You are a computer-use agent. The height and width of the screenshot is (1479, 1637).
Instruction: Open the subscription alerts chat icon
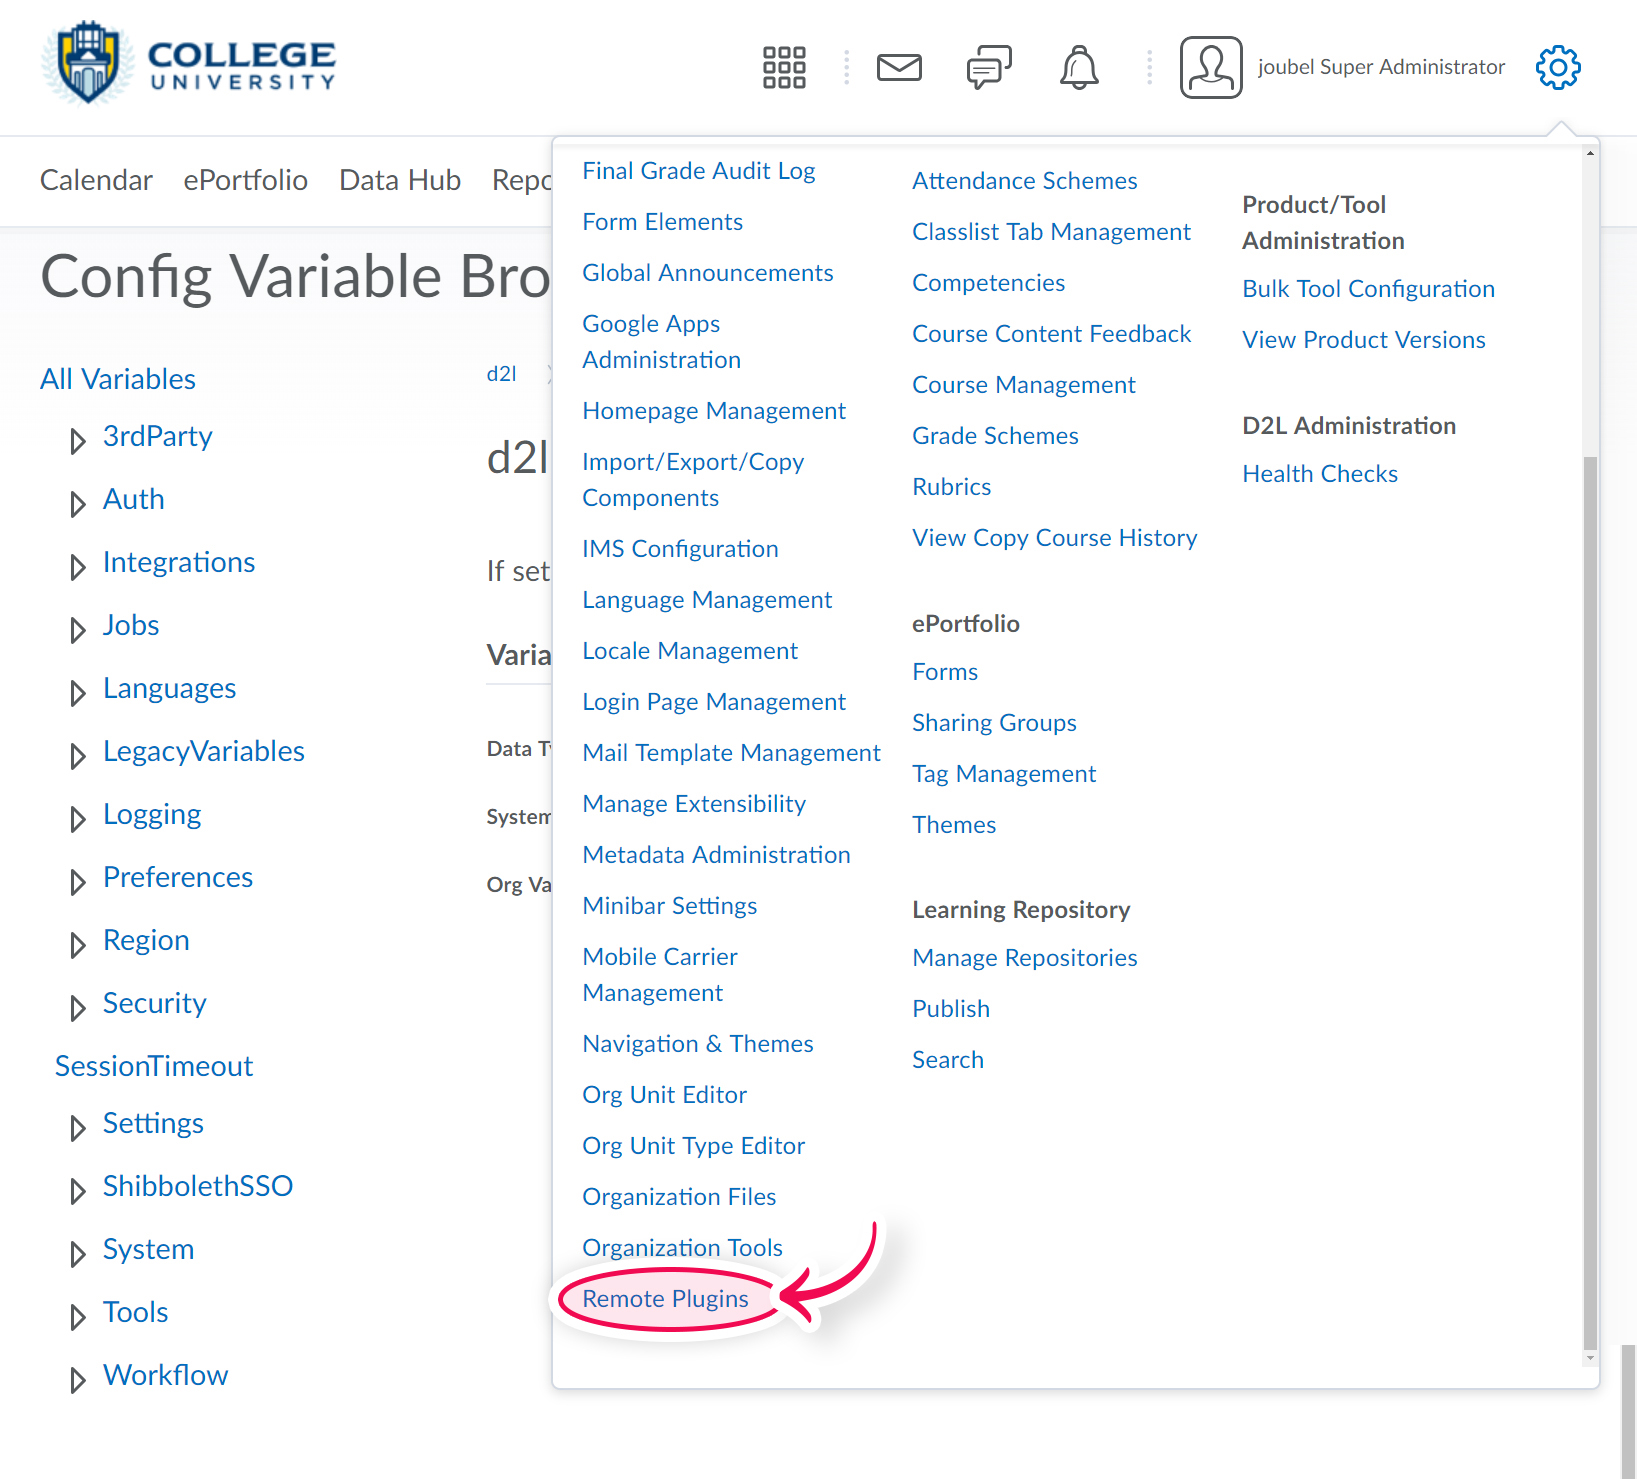989,67
